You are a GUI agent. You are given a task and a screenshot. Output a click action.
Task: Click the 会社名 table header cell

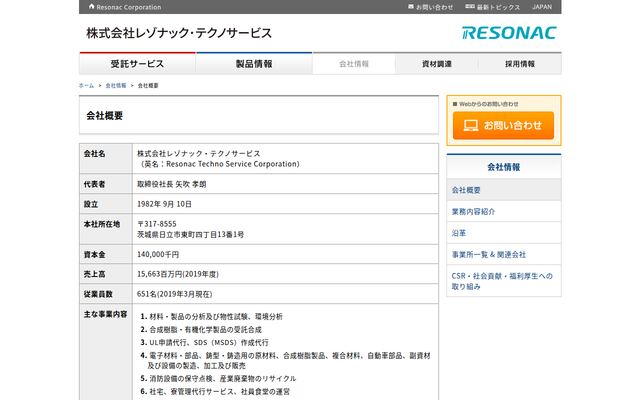[106, 158]
